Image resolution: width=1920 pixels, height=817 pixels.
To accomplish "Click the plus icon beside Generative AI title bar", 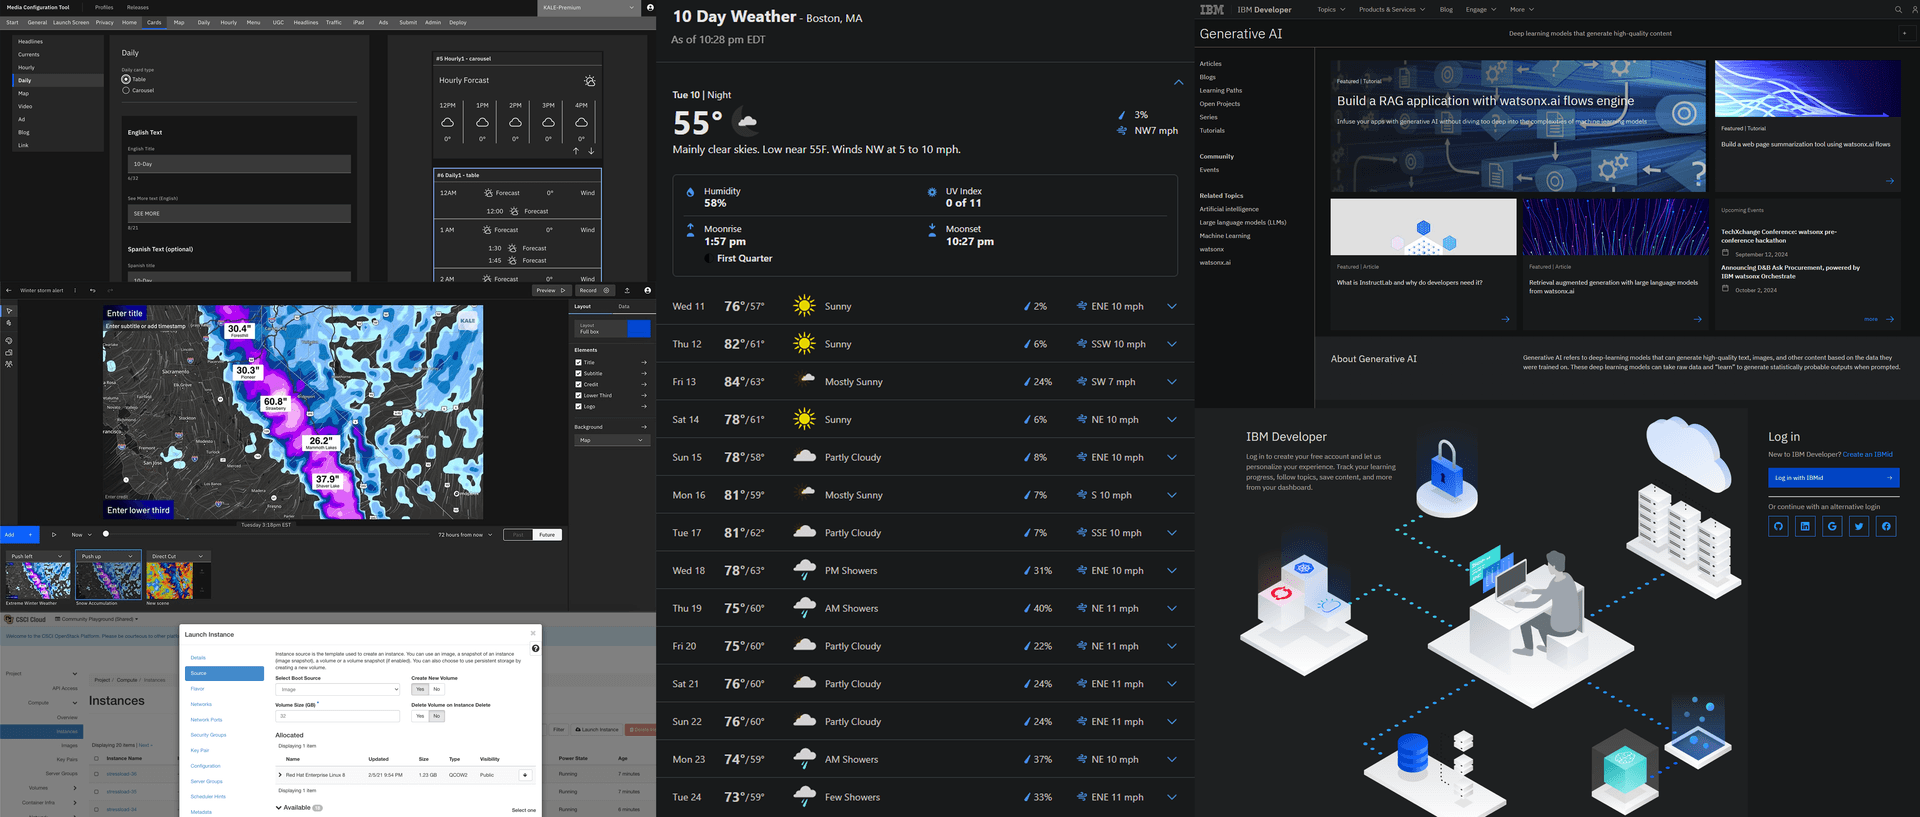I will coord(1904,33).
